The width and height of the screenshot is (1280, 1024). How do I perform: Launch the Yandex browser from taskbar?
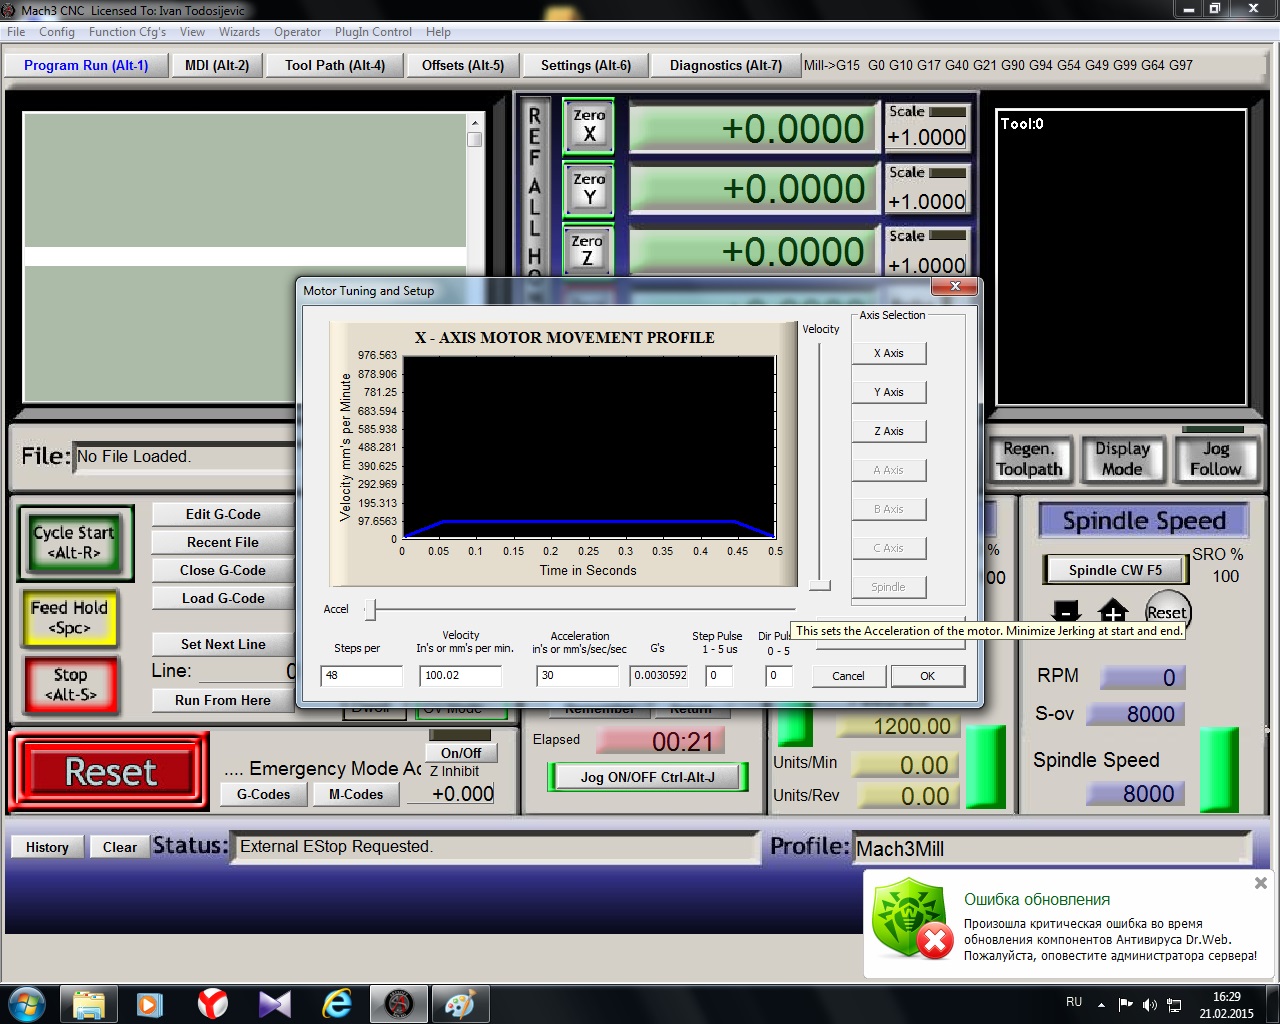pyautogui.click(x=212, y=1003)
